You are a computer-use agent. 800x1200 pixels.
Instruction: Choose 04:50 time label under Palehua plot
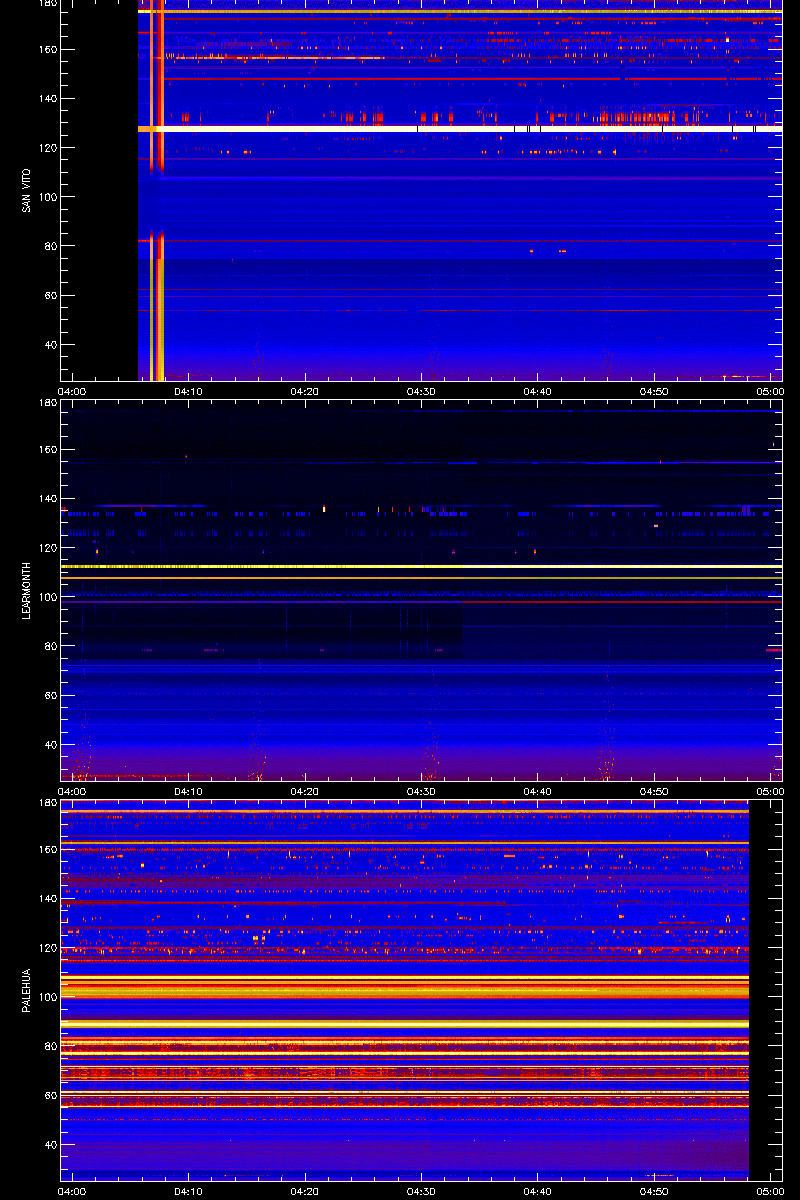[654, 1191]
